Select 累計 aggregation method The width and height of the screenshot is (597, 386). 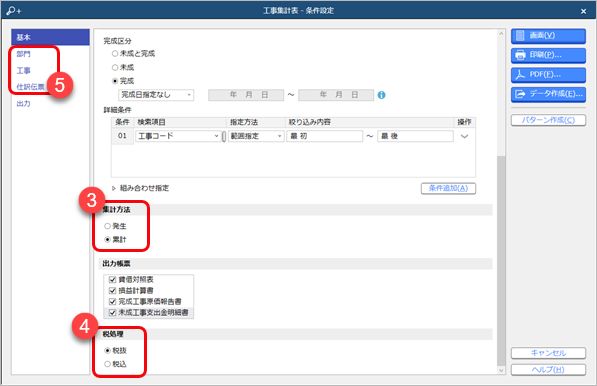pyautogui.click(x=107, y=239)
